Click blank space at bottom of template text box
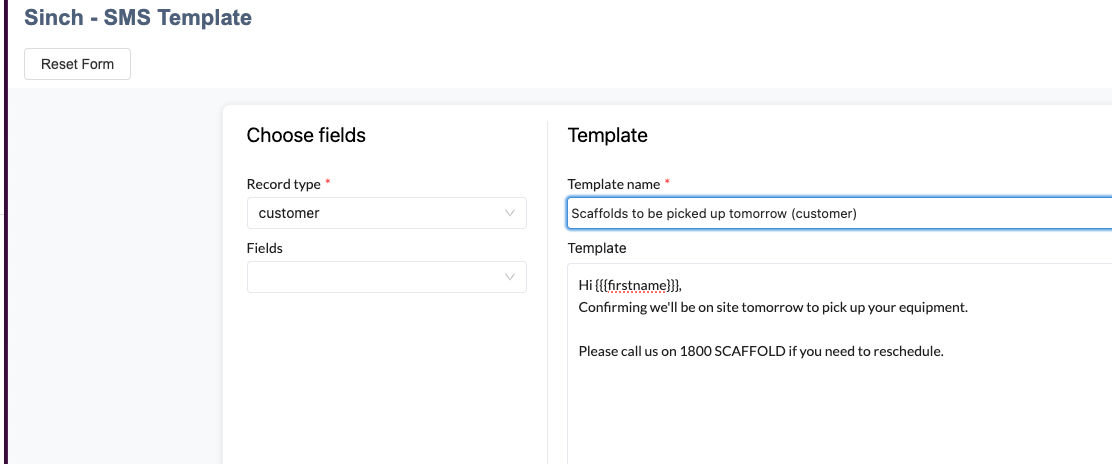This screenshot has width=1112, height=464. coord(840,419)
